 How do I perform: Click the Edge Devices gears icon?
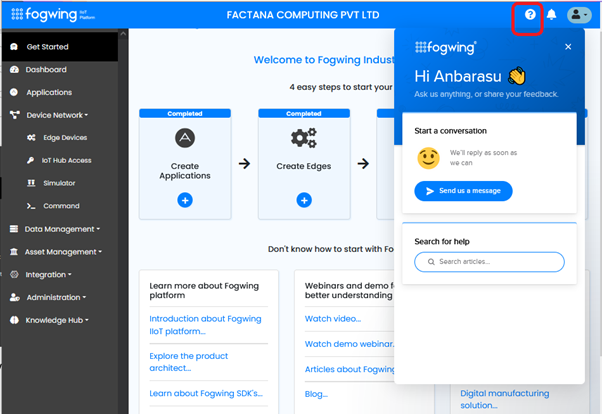[31, 137]
